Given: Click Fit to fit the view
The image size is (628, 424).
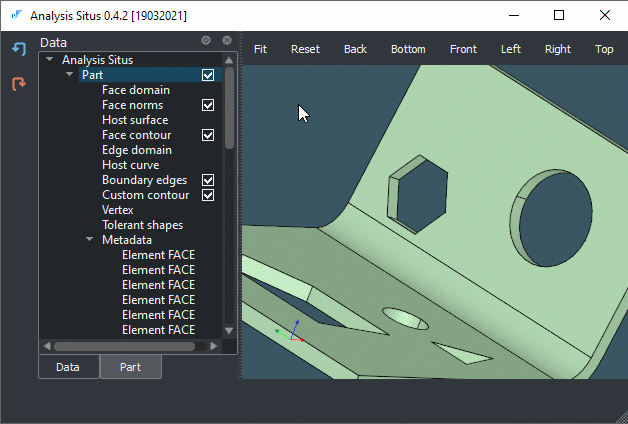Looking at the screenshot, I should [x=260, y=49].
